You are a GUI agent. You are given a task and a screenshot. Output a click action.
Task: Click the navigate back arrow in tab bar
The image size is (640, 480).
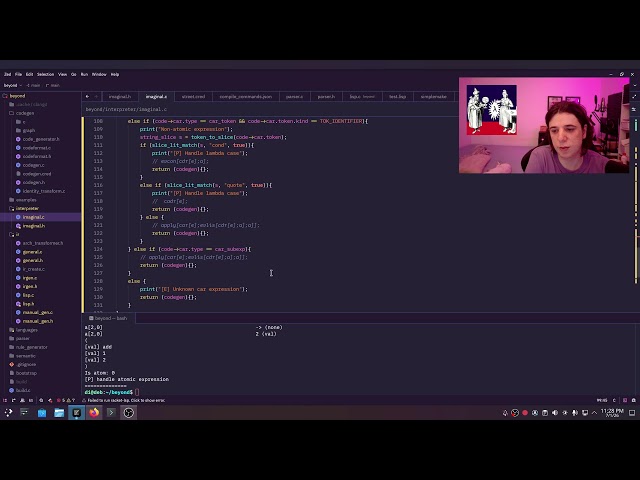[87, 97]
